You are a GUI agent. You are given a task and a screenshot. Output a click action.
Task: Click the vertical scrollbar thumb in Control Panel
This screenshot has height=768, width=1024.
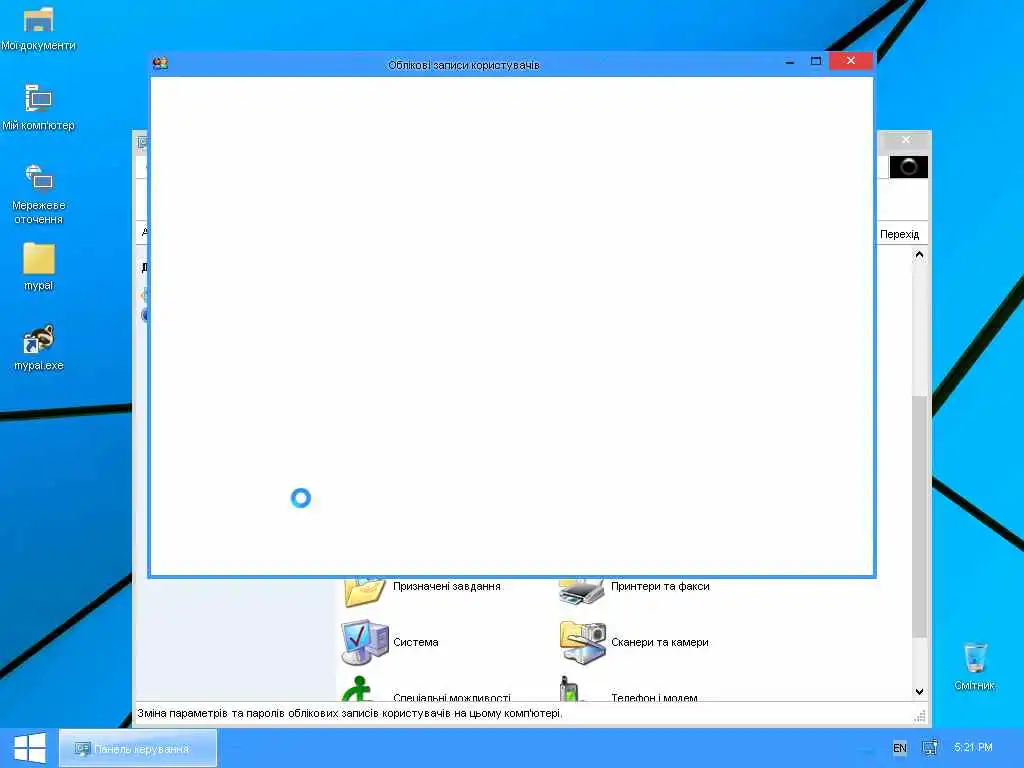[x=920, y=516]
